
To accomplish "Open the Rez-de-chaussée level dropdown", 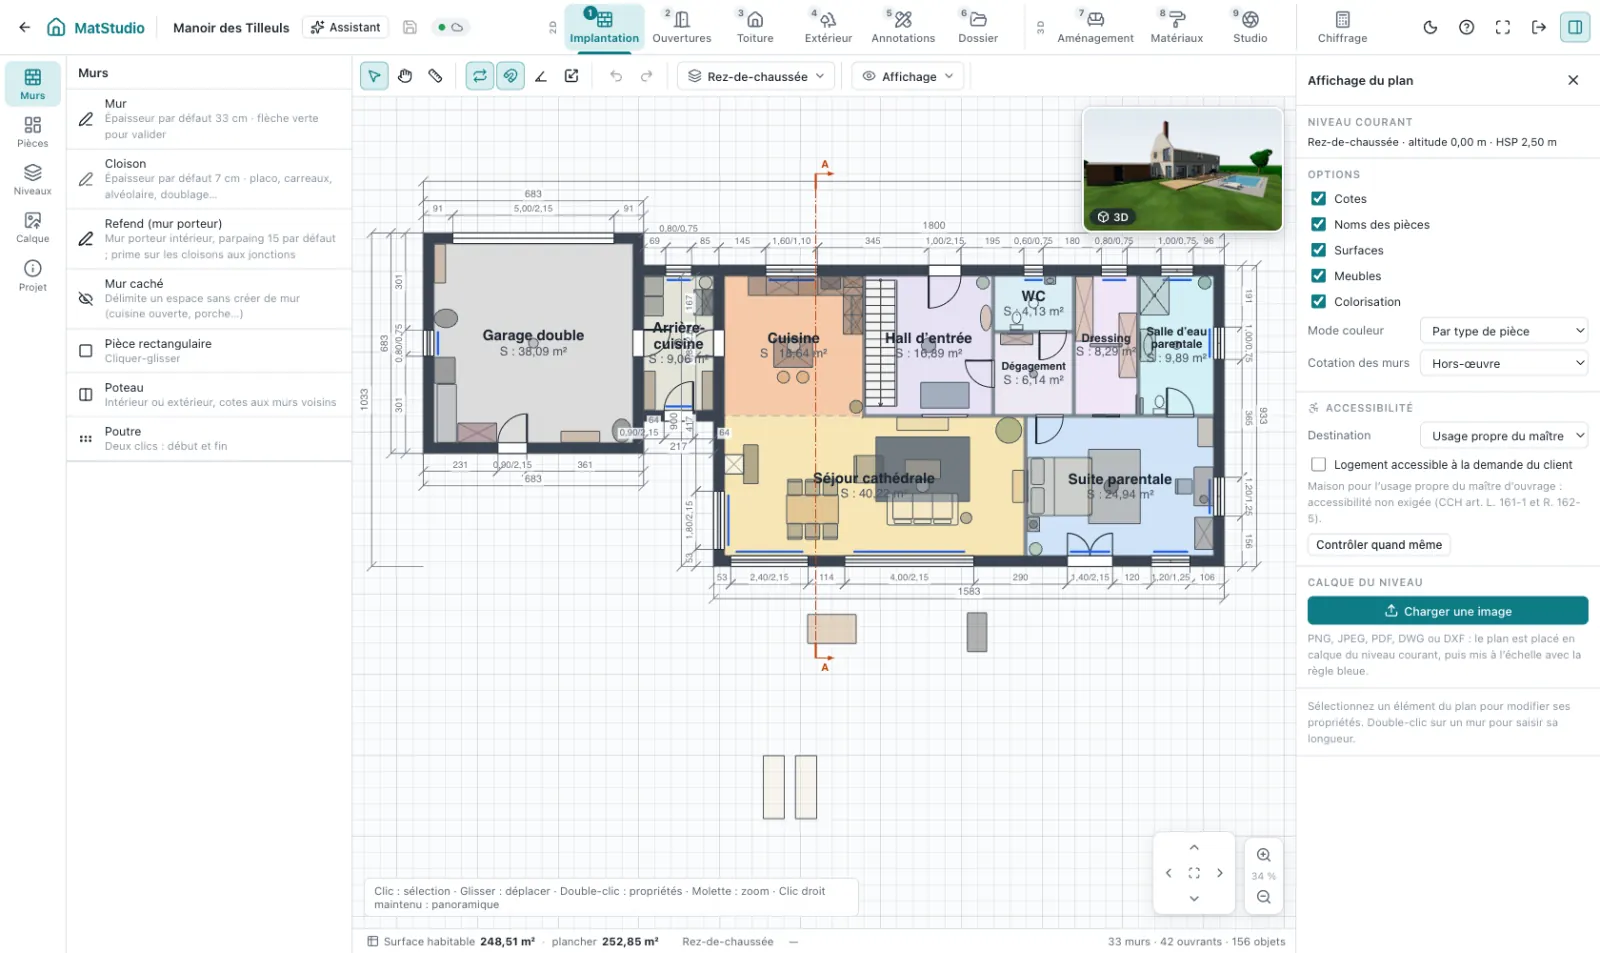I will [x=756, y=76].
